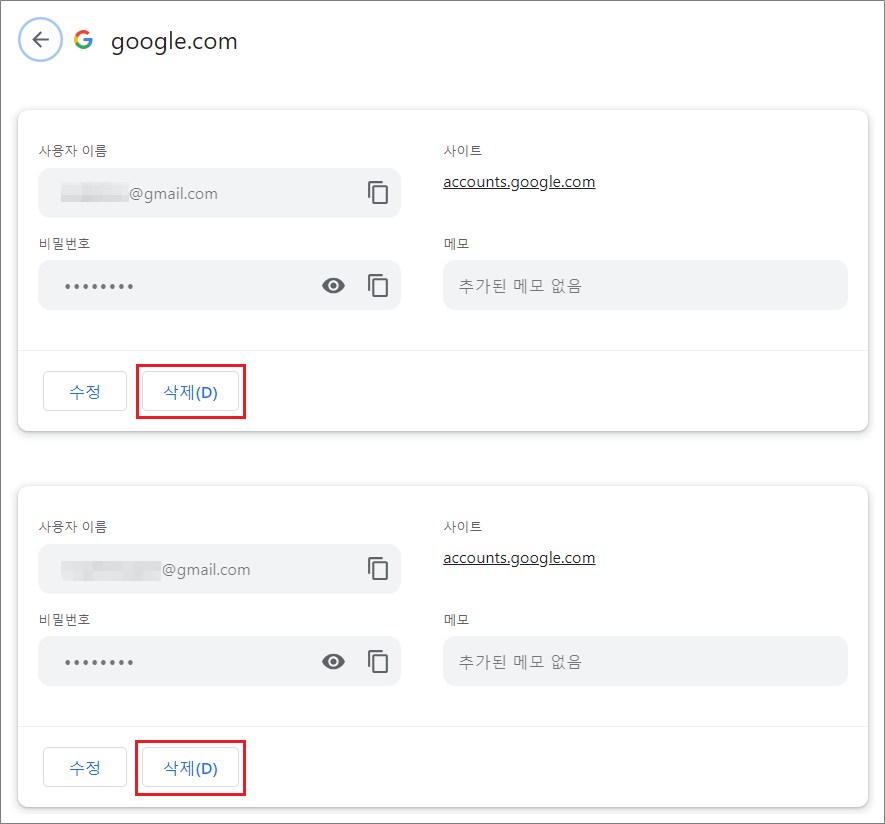
Task: Click the Google logo beside google.com
Action: pyautogui.click(x=84, y=40)
